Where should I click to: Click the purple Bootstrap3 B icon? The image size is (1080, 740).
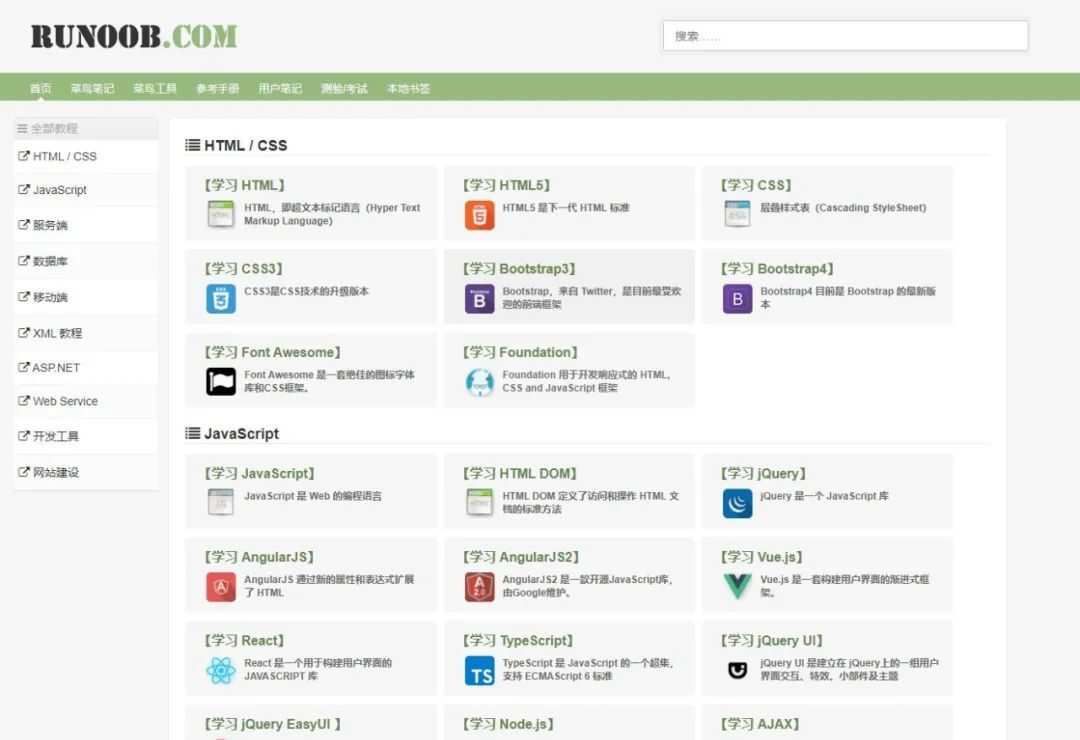(x=480, y=298)
